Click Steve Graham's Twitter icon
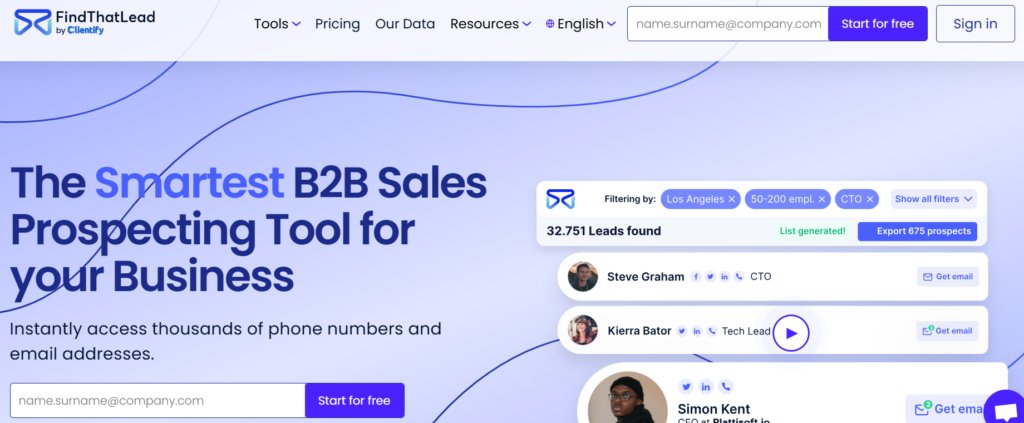This screenshot has height=423, width=1024. [710, 277]
